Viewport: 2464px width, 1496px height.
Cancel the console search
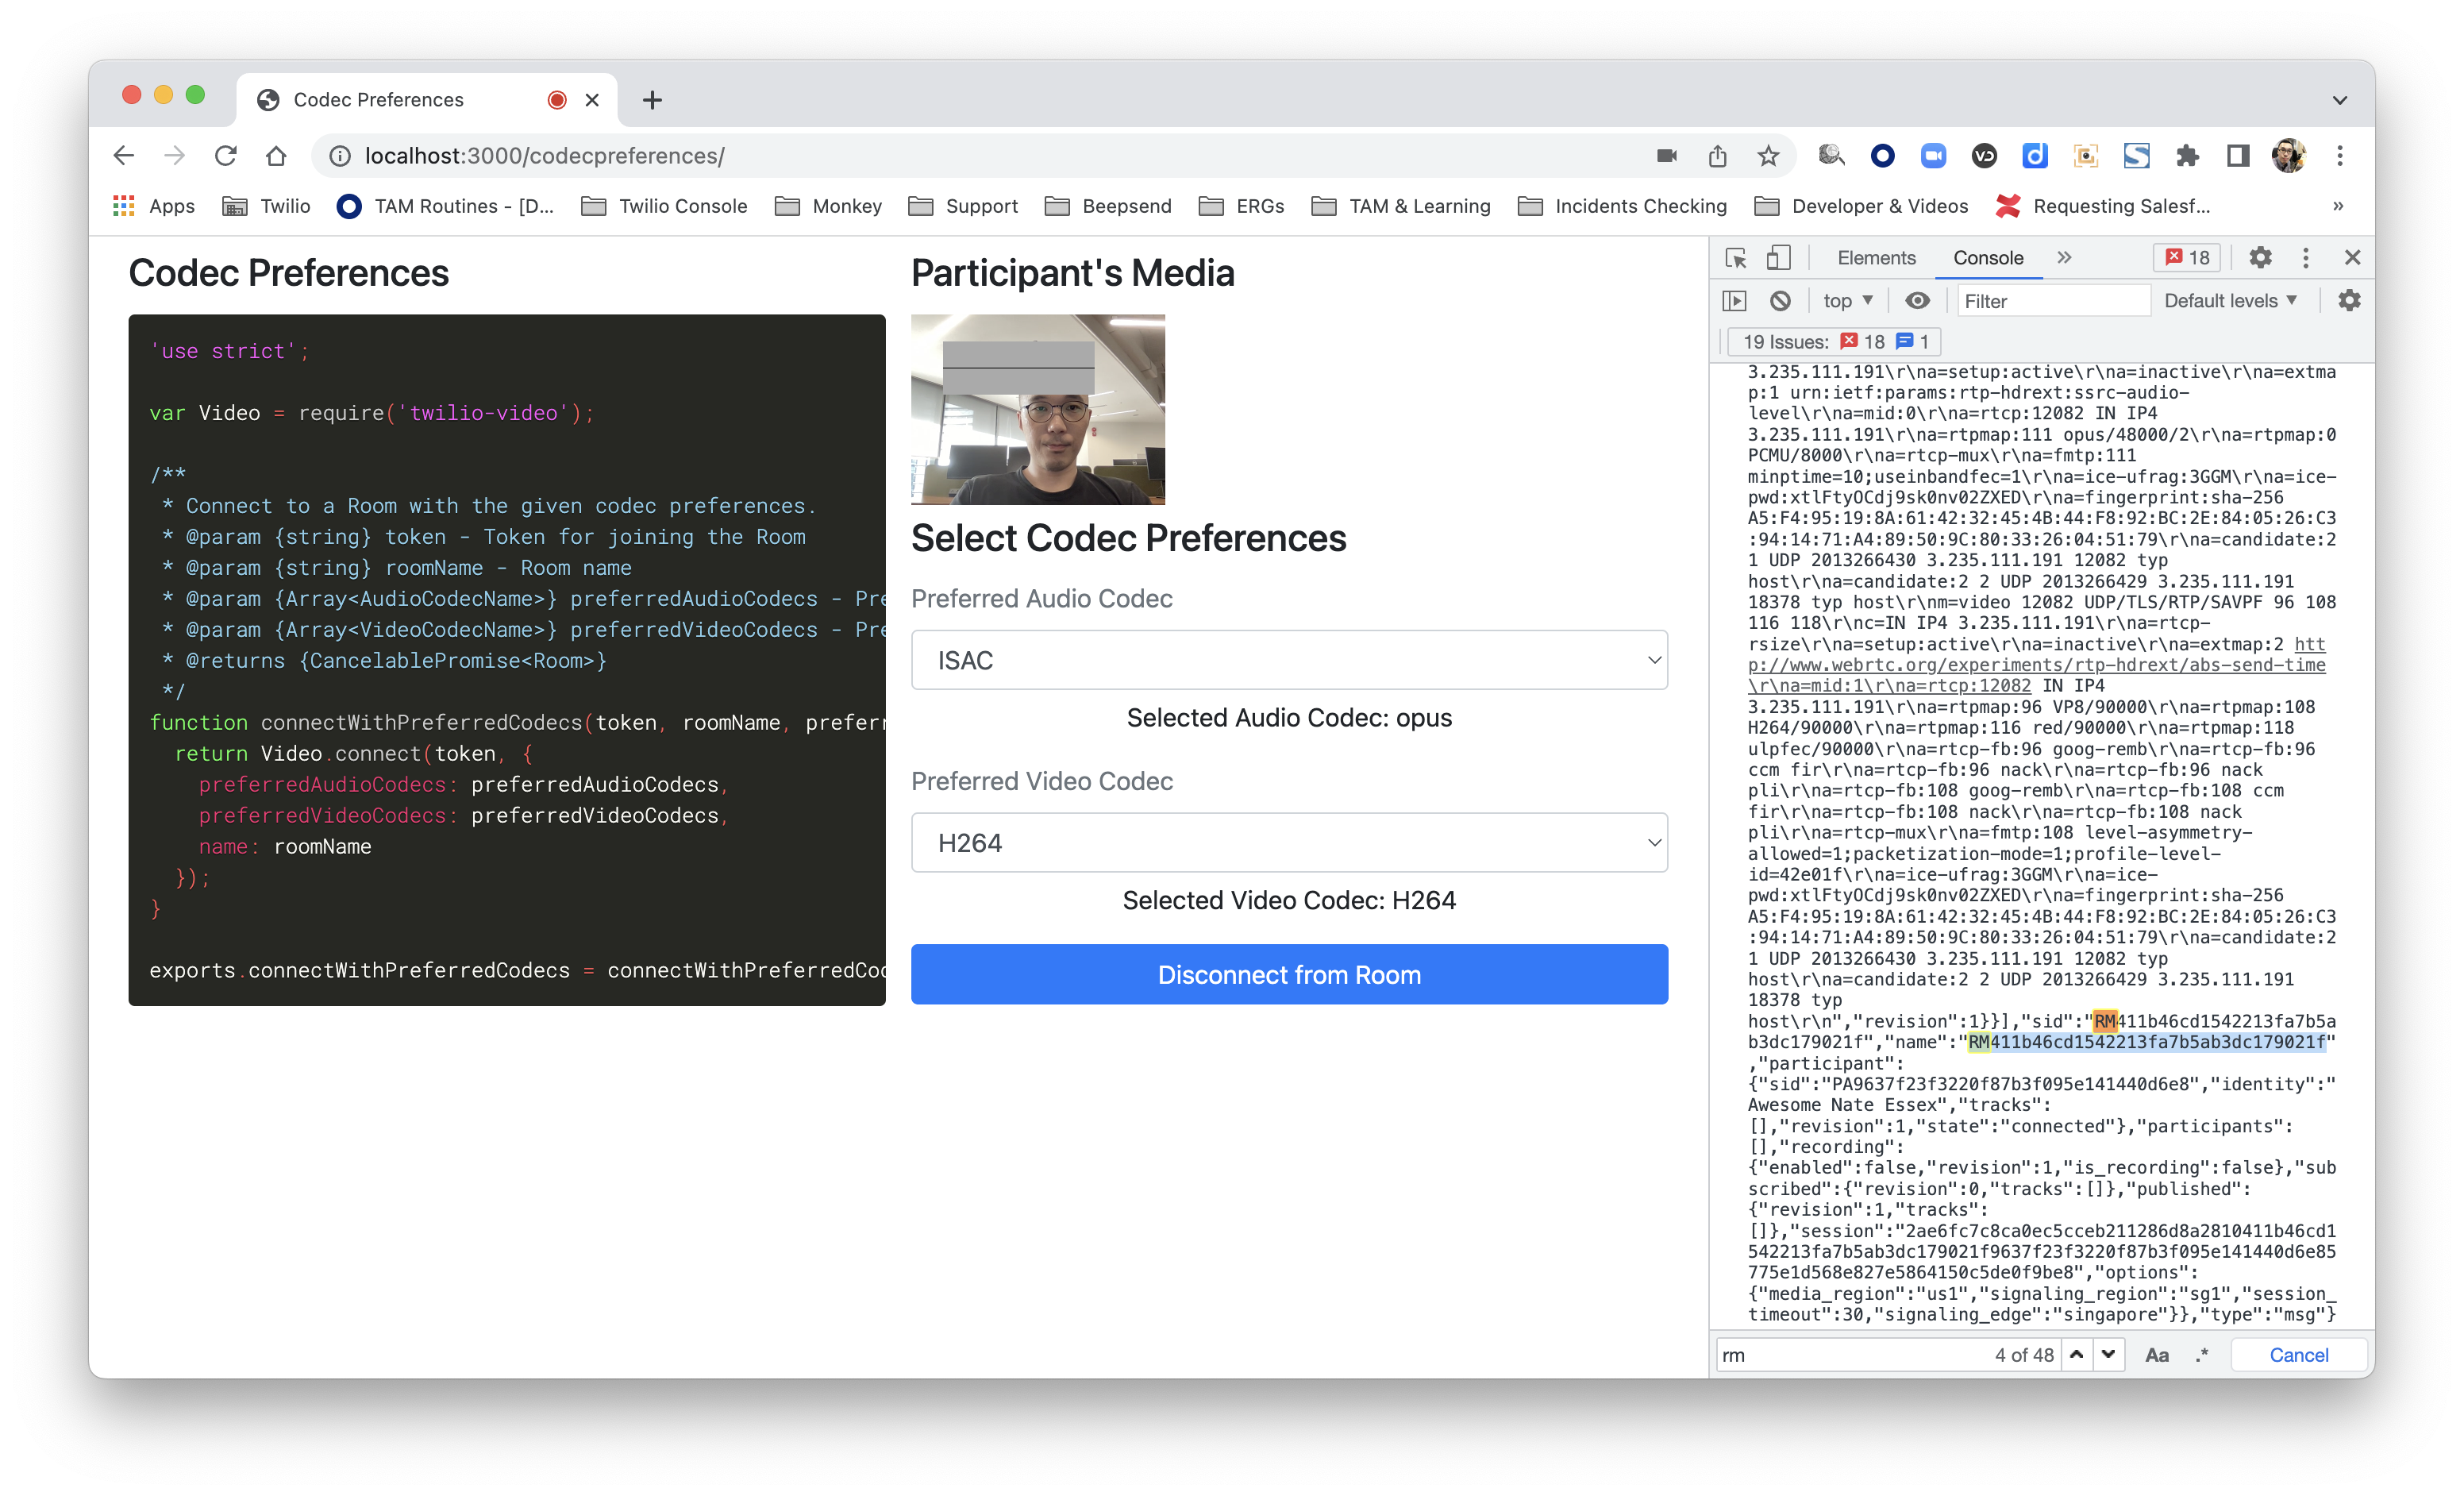coord(2298,1355)
